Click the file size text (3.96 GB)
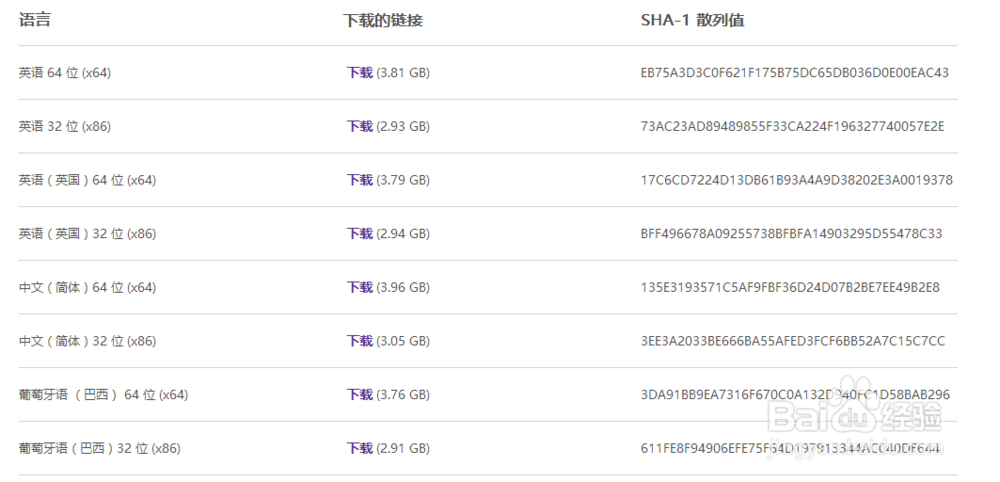Screen dimensions: 1000x482 [403, 287]
